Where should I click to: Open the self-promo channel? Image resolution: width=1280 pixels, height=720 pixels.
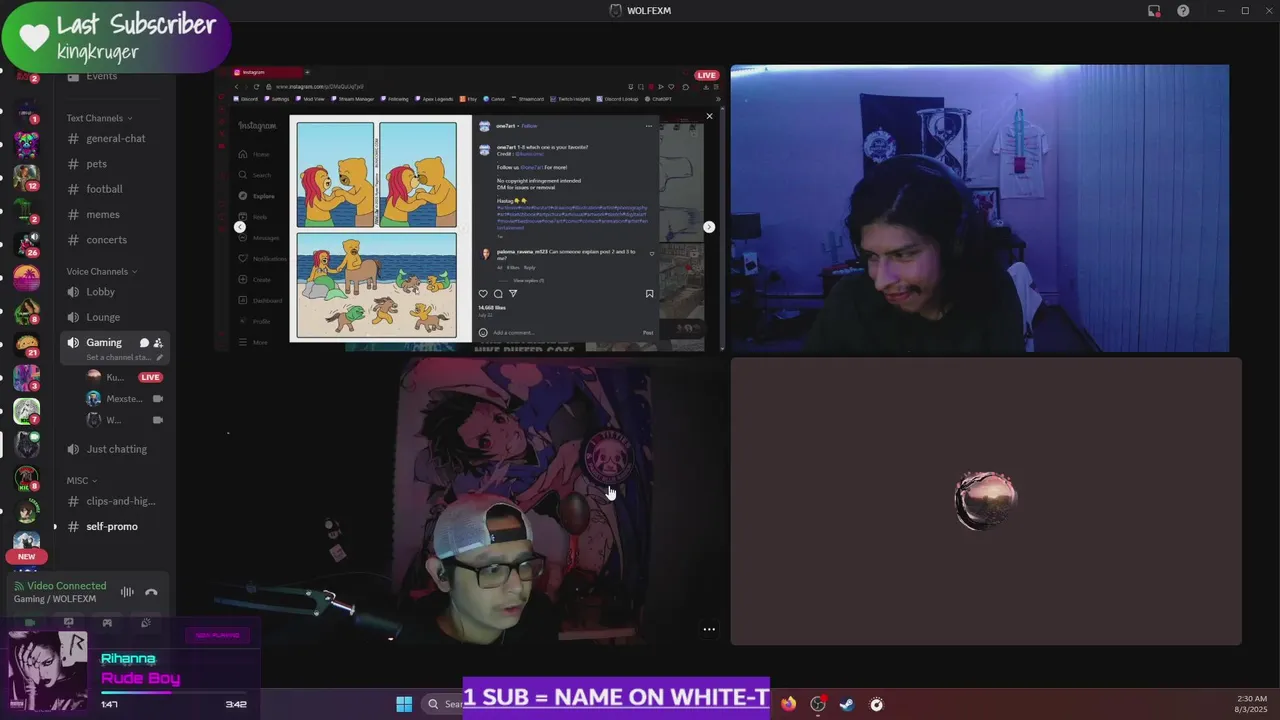pyautogui.click(x=115, y=526)
